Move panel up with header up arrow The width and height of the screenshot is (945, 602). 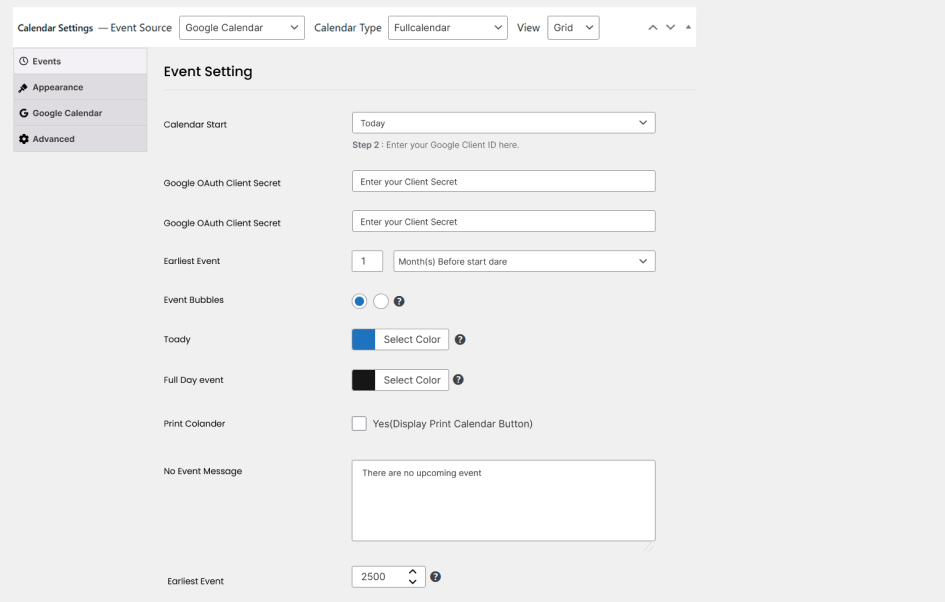point(654,28)
